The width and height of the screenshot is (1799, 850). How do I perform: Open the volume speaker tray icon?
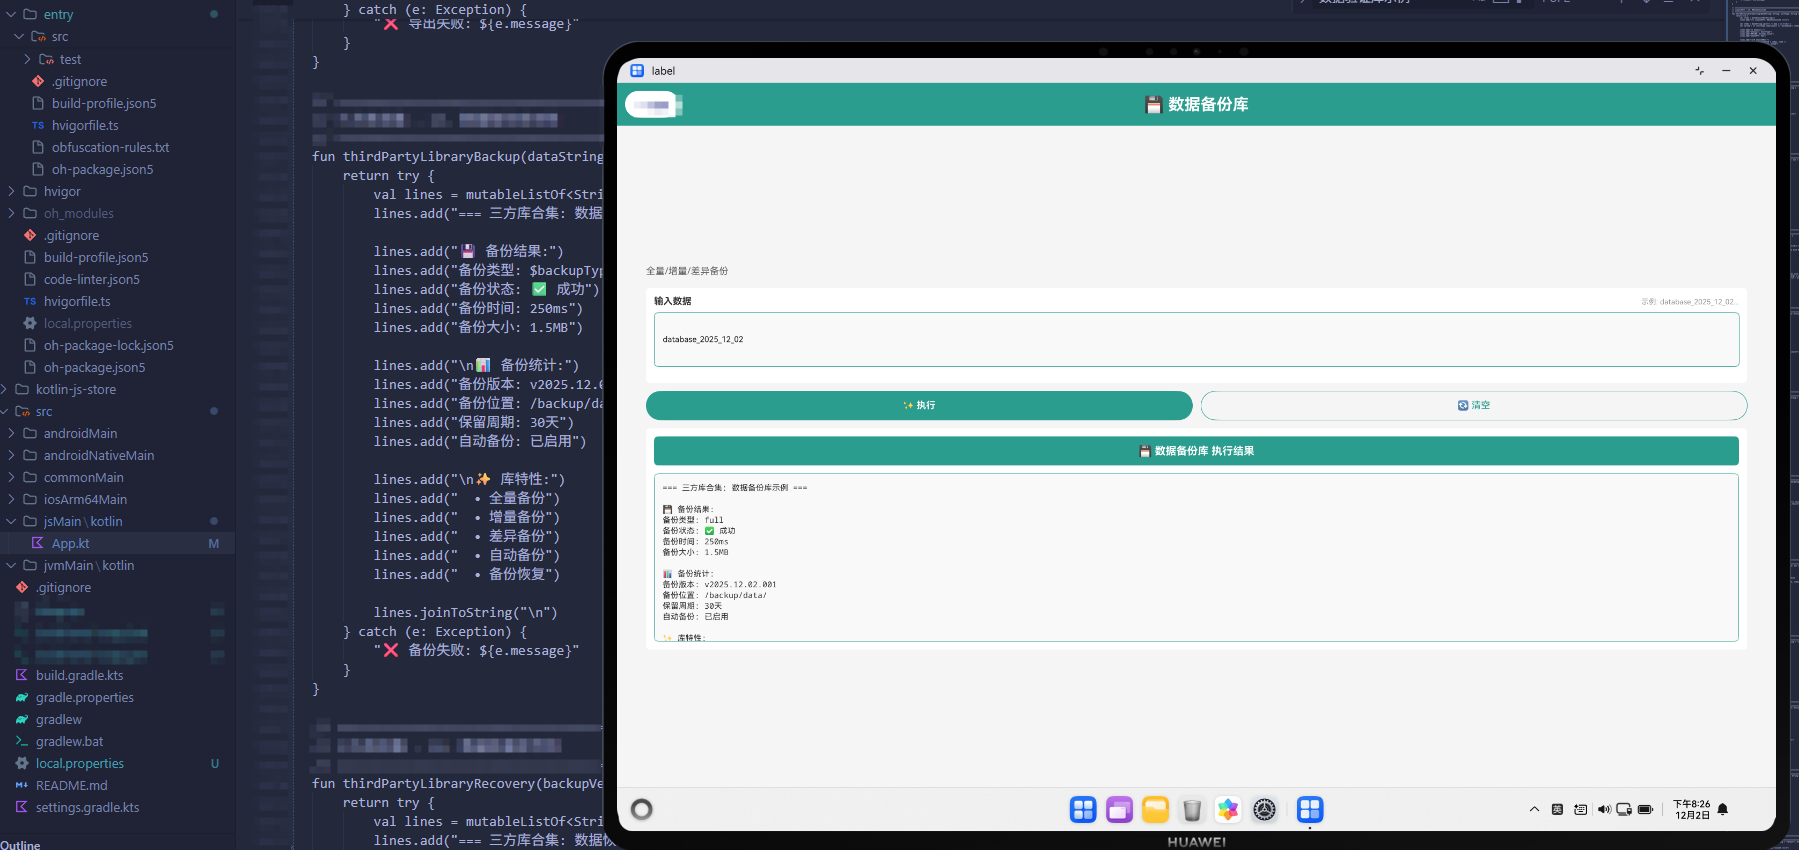point(1604,809)
